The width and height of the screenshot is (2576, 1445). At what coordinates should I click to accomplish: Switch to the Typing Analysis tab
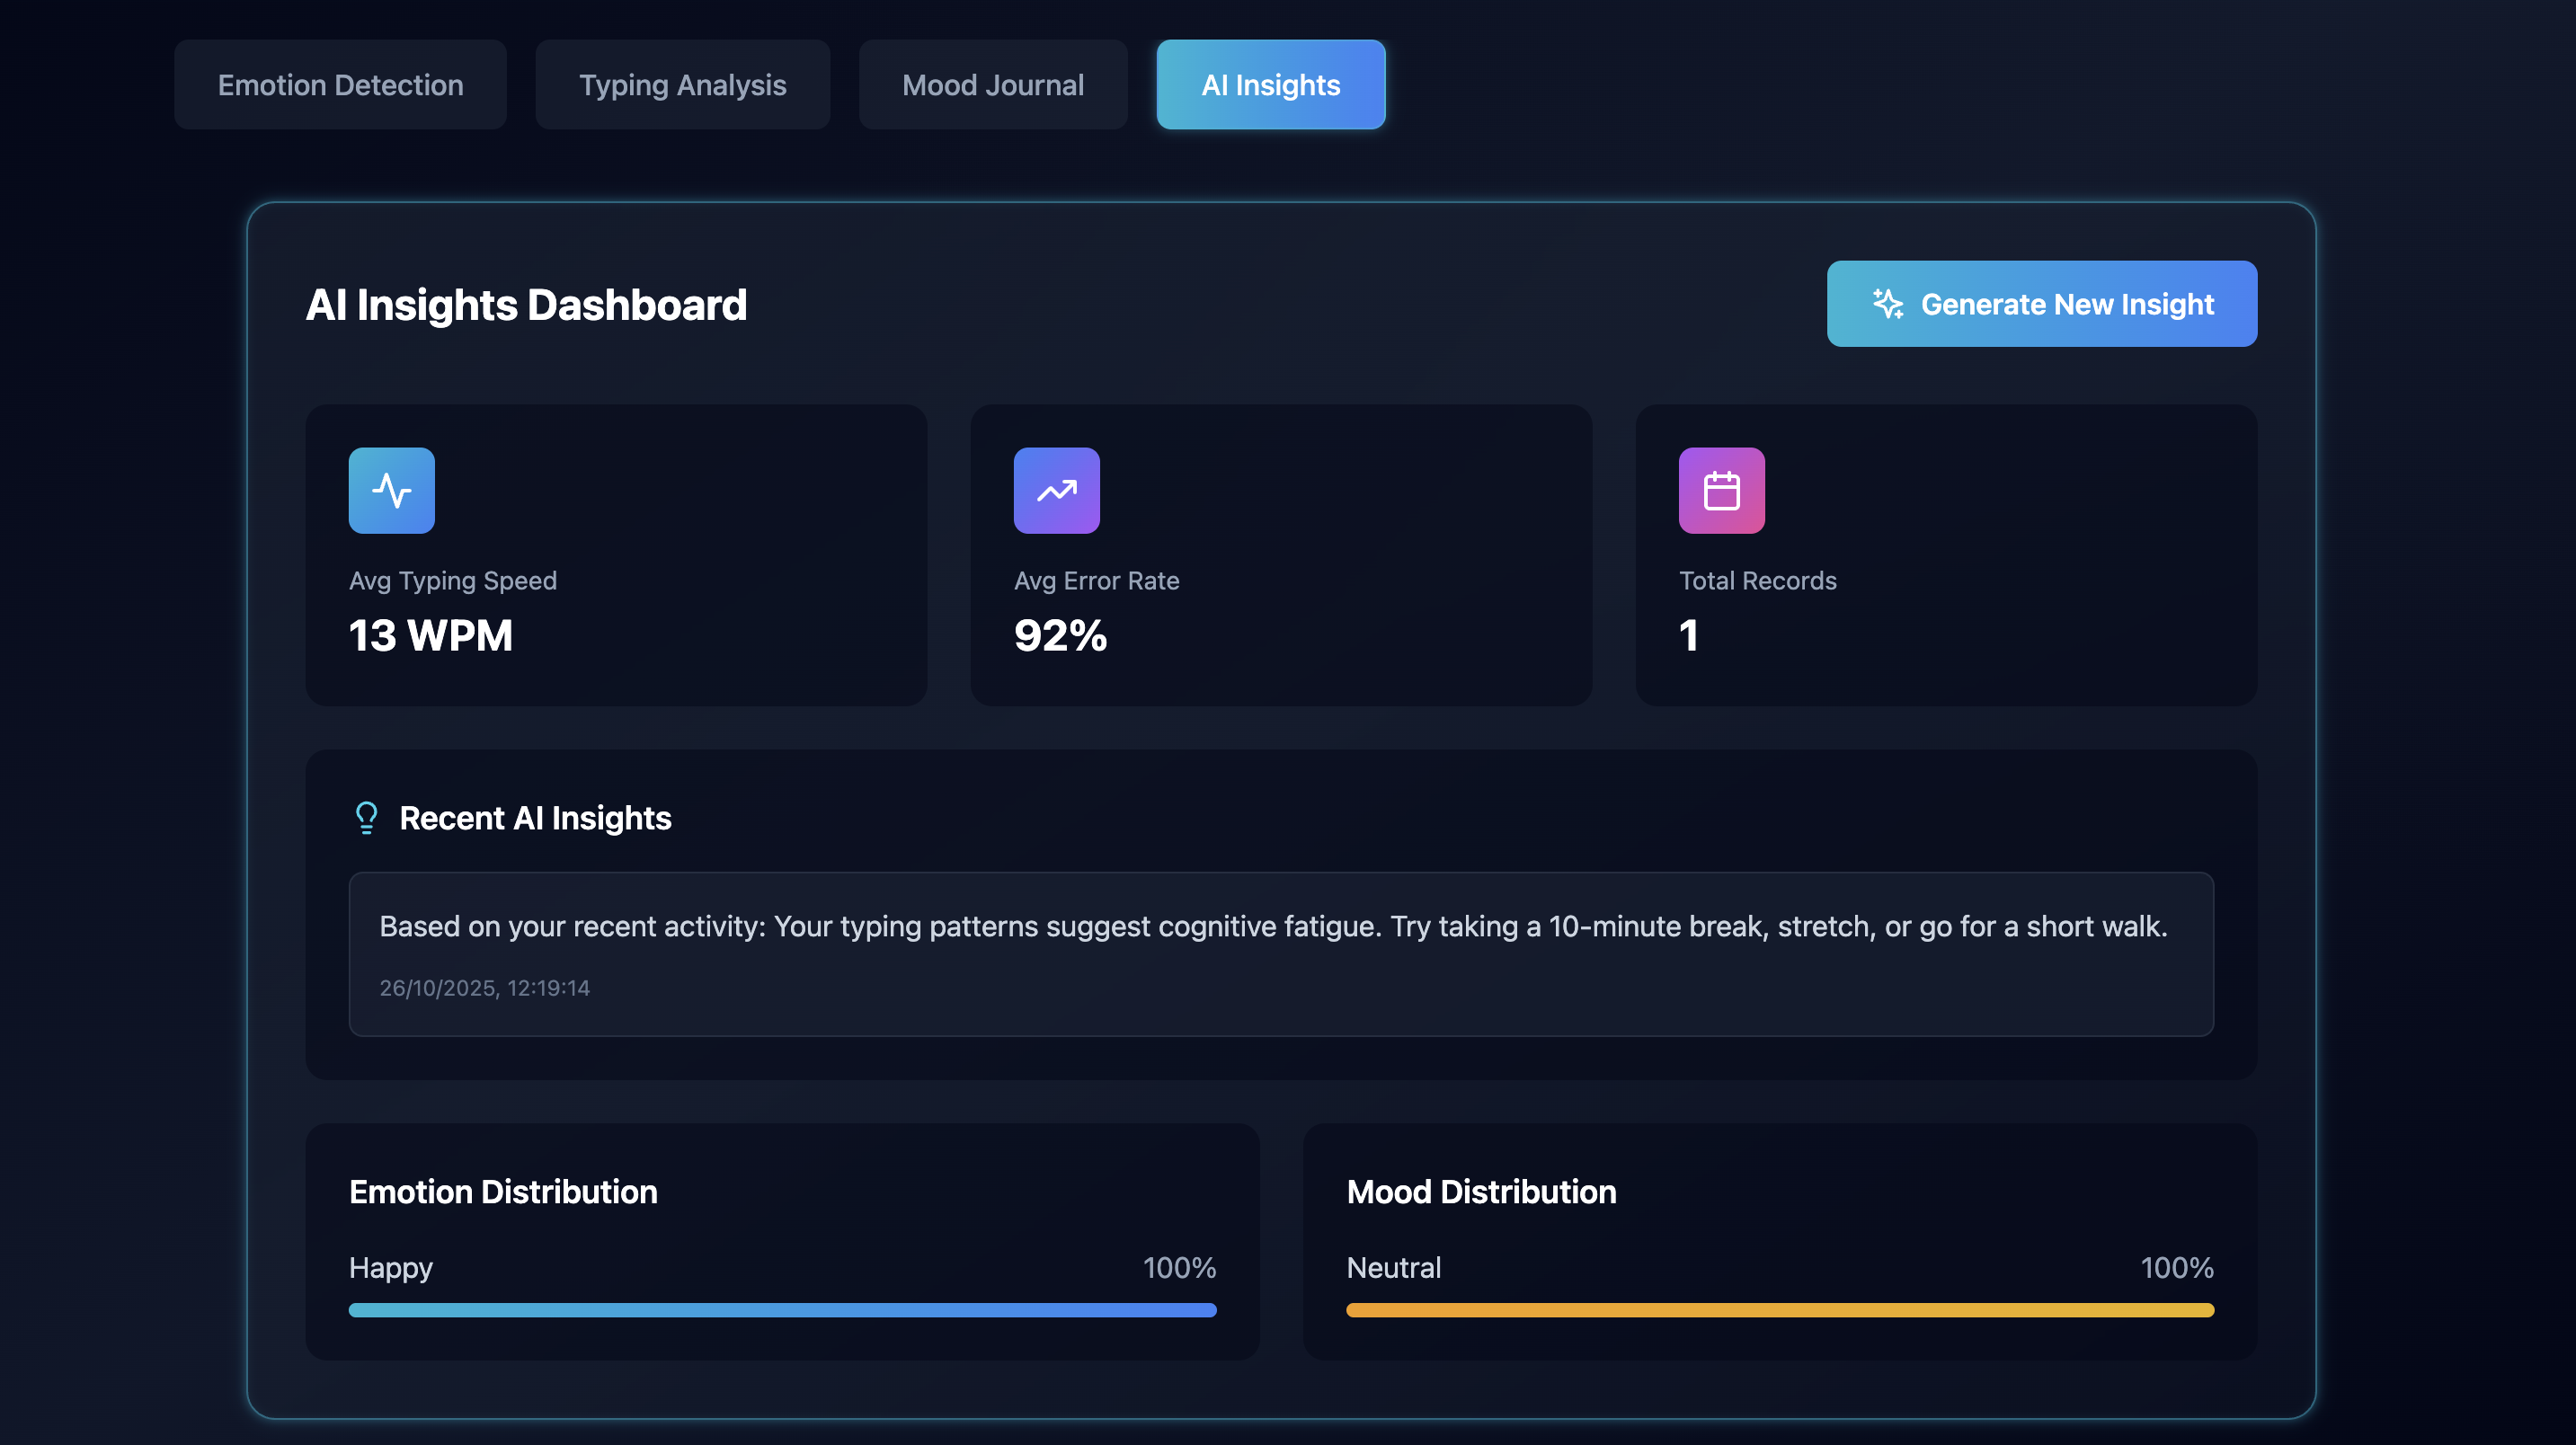(x=682, y=85)
